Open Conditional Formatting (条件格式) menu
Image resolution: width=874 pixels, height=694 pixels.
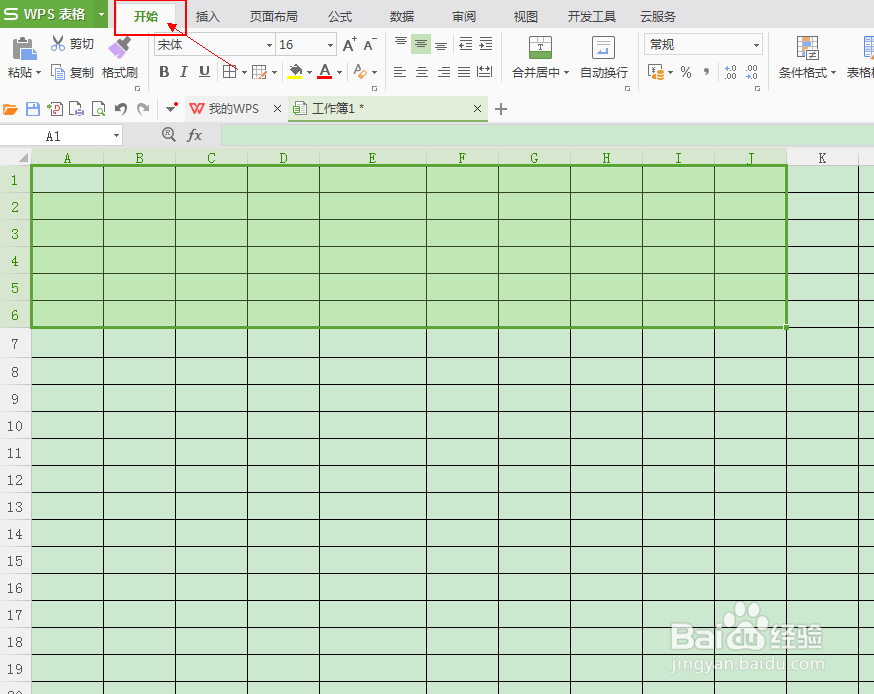(807, 58)
